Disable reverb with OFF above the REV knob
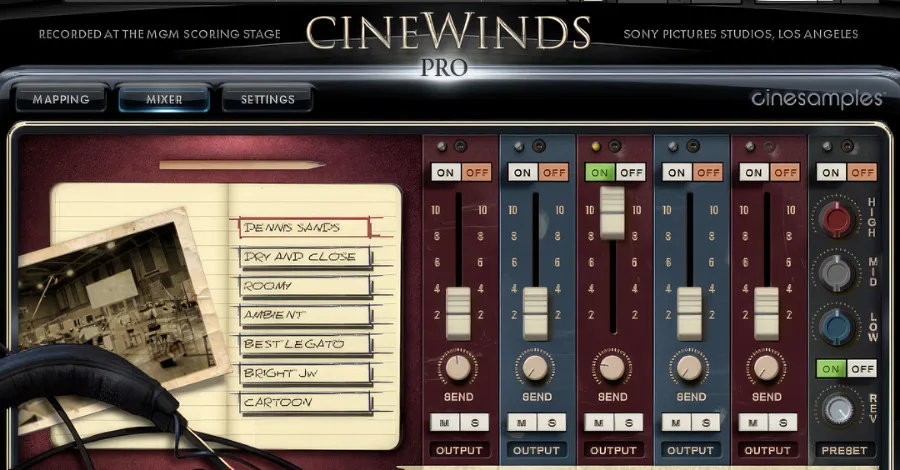 click(x=862, y=369)
